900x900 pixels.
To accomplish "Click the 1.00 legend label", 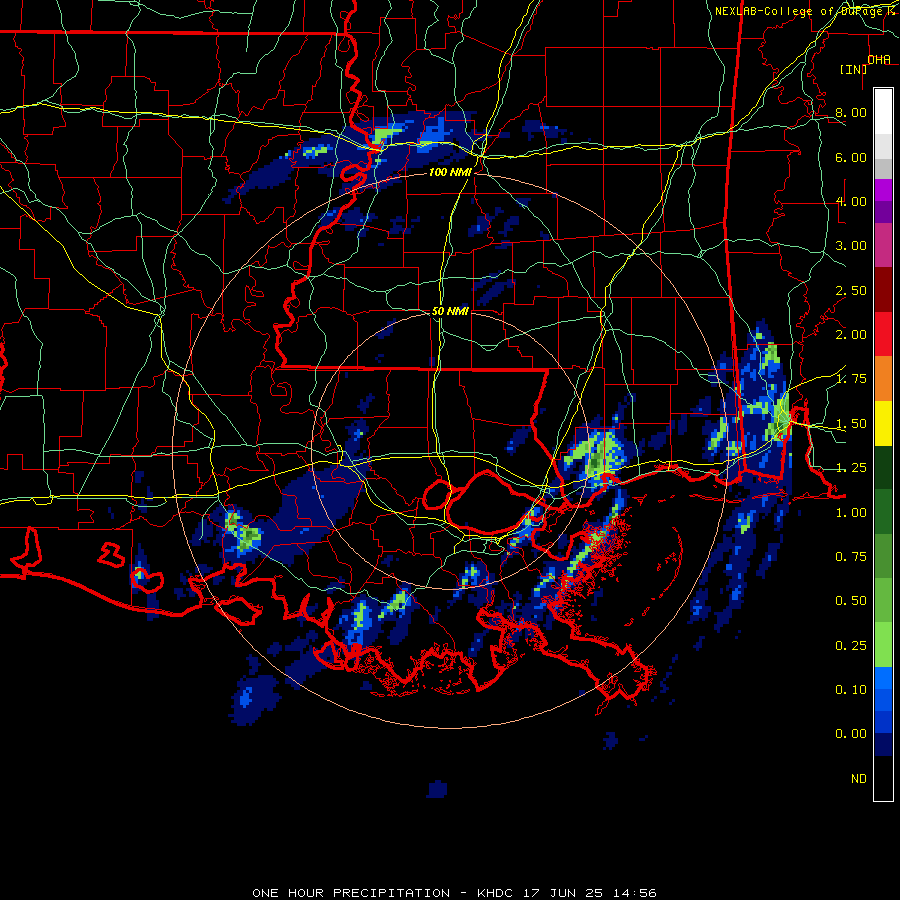I will tap(851, 513).
